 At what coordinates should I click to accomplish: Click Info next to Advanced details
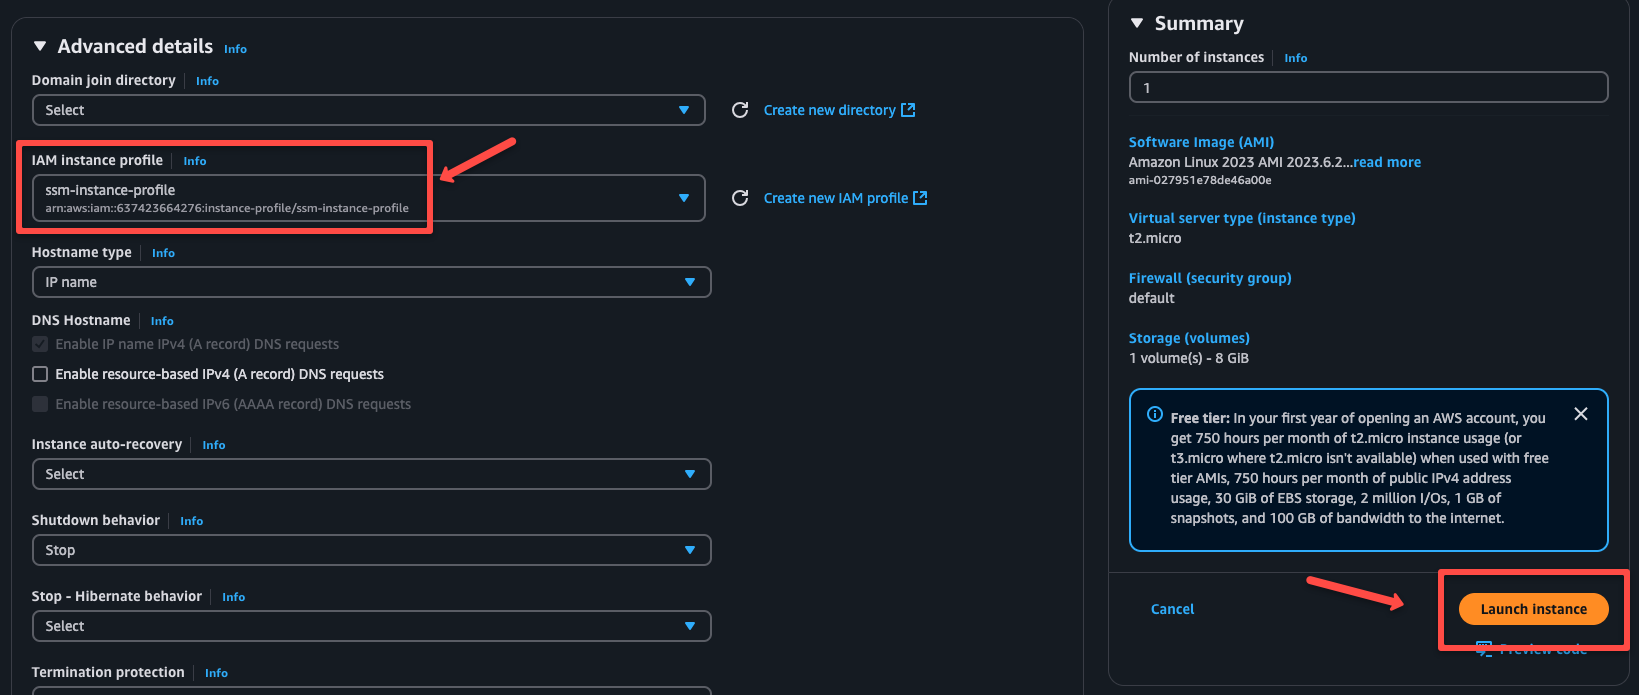235,49
